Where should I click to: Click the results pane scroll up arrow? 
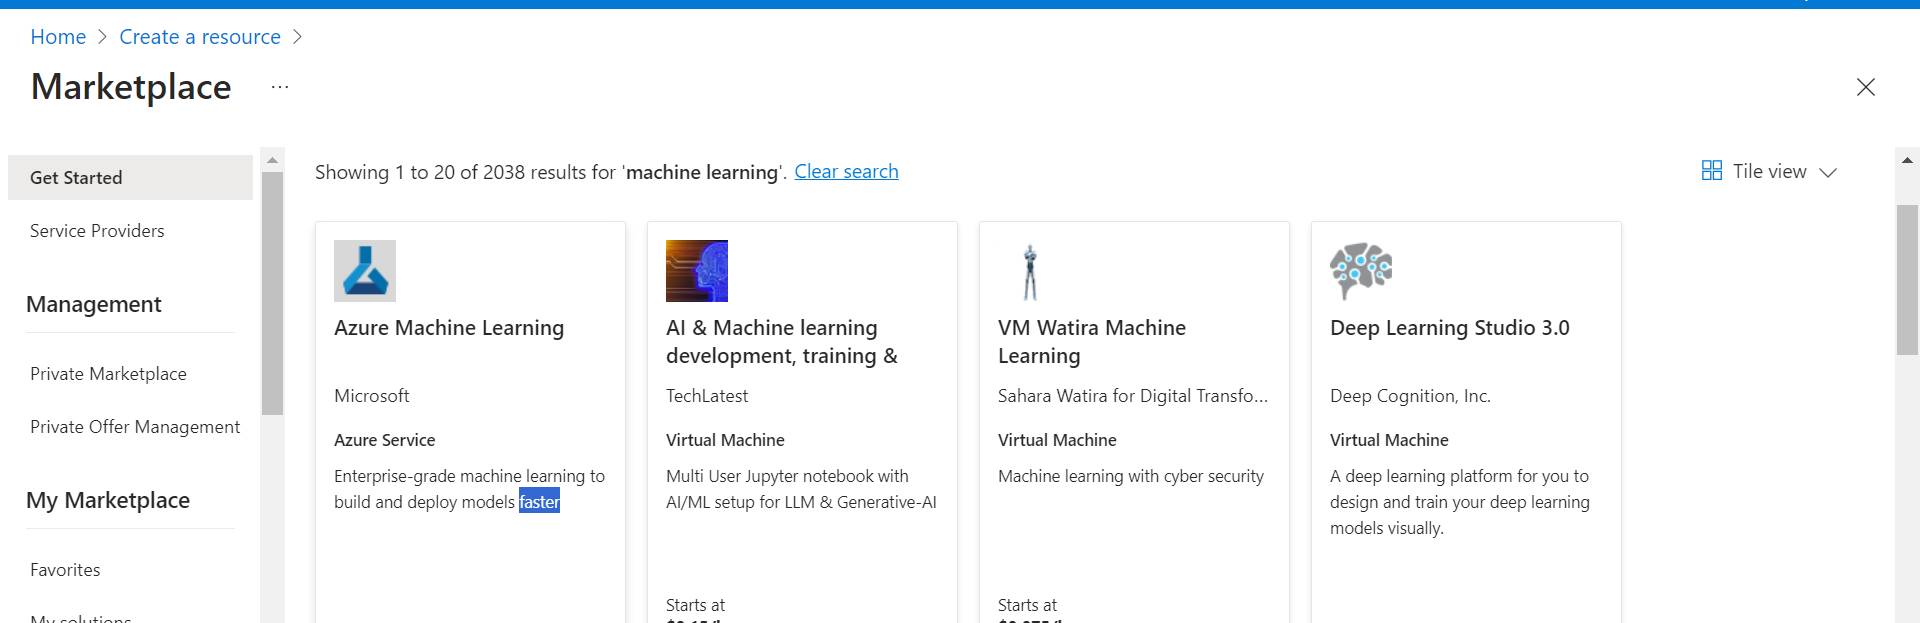pos(1907,160)
